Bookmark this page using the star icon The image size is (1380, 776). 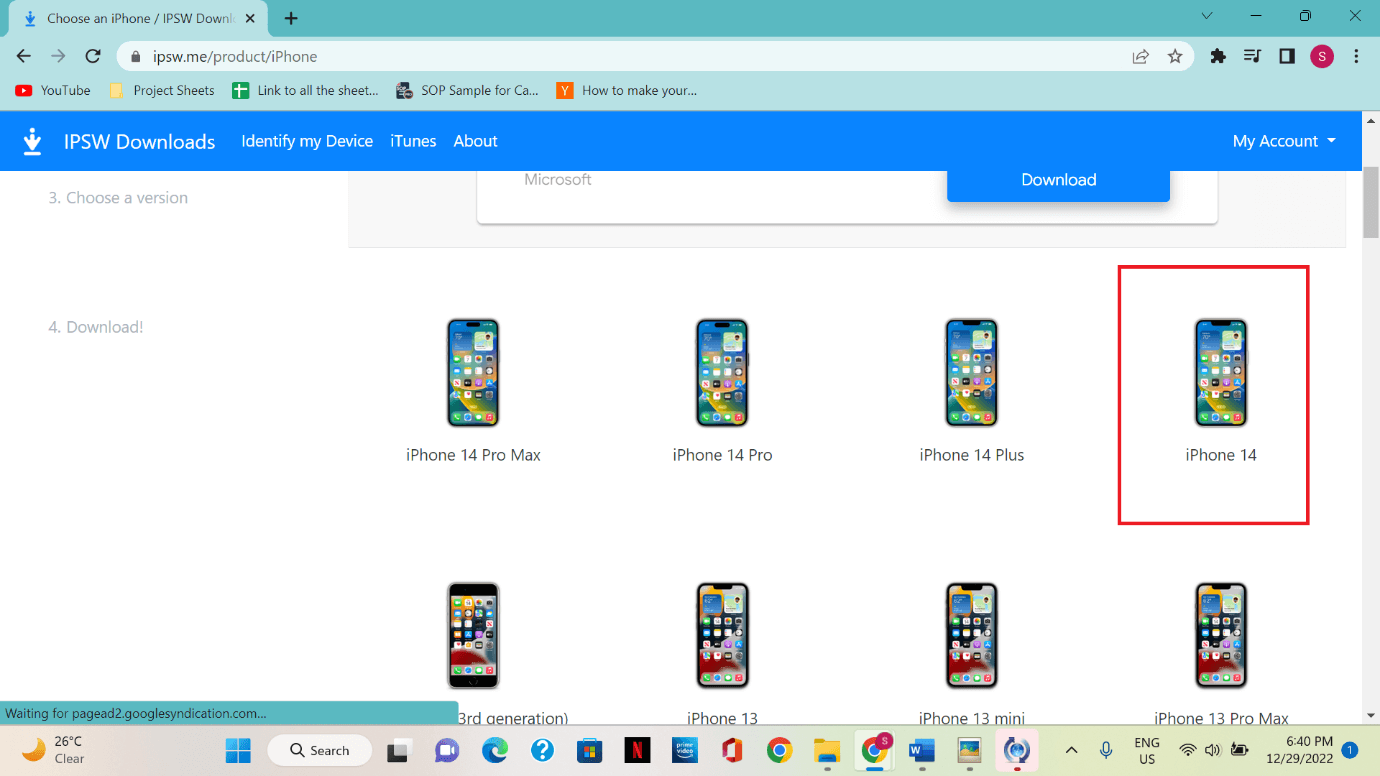pyautogui.click(x=1175, y=56)
